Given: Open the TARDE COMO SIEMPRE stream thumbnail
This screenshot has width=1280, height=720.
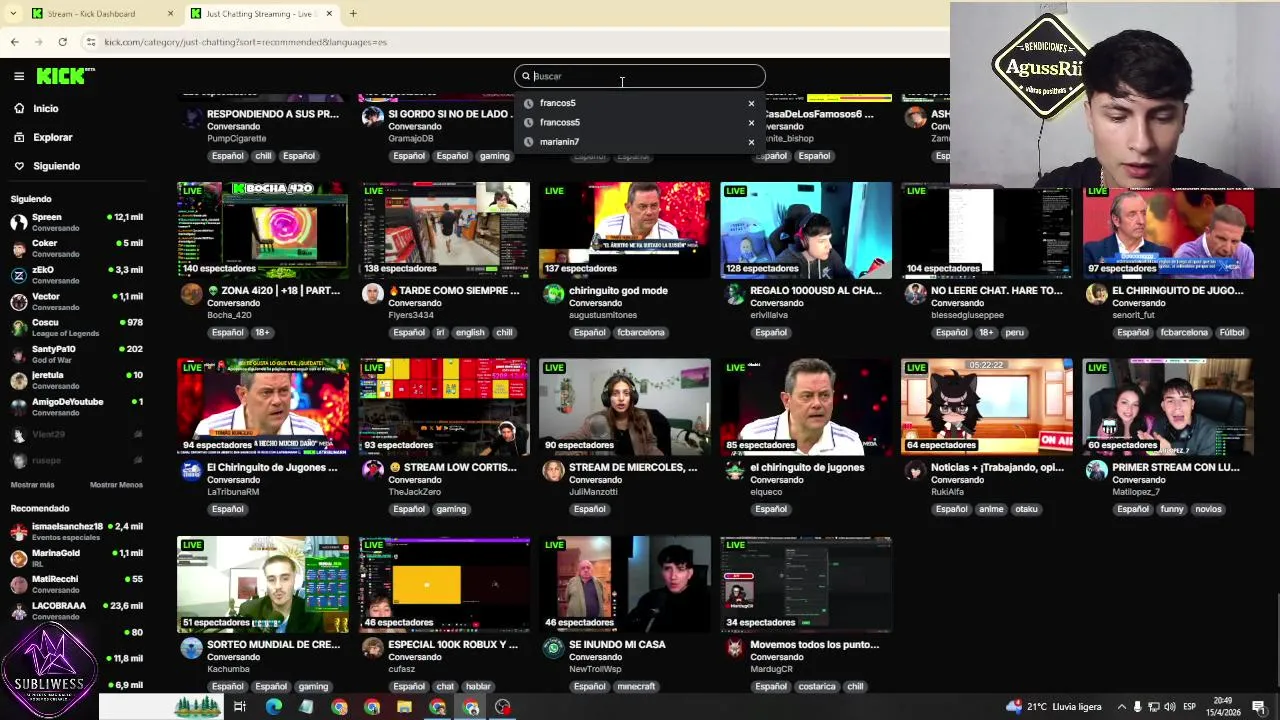Looking at the screenshot, I should tap(444, 229).
